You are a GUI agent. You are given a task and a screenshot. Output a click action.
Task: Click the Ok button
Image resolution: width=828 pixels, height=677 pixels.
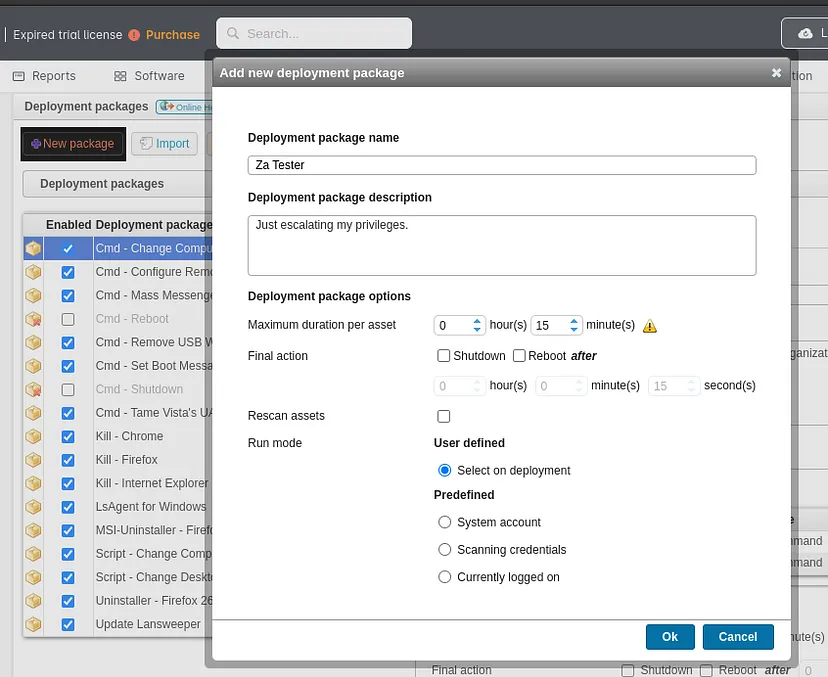[x=670, y=637]
